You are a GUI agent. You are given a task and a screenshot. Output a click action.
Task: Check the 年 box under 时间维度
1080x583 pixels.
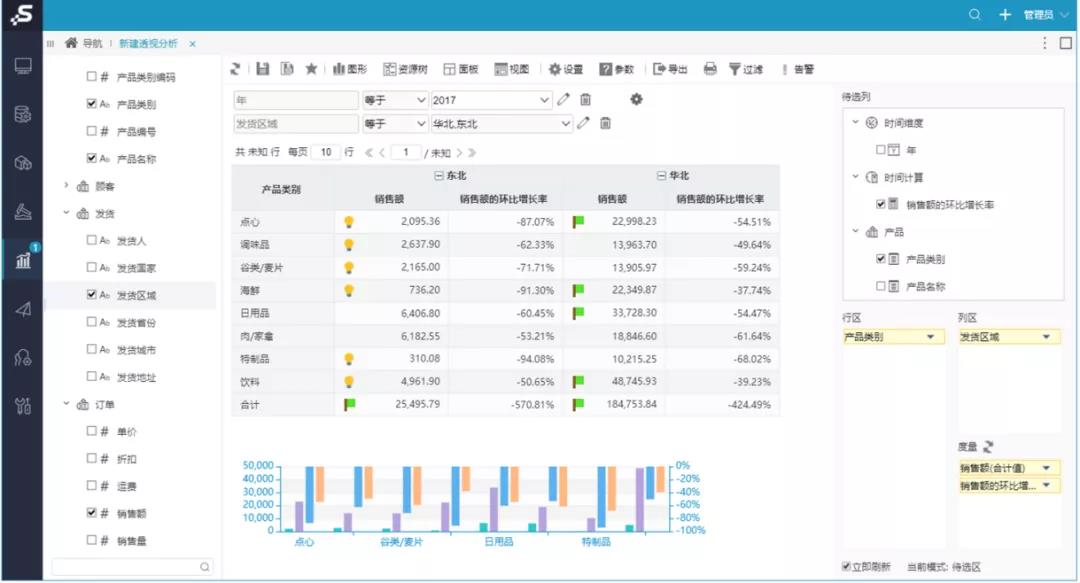[880, 150]
